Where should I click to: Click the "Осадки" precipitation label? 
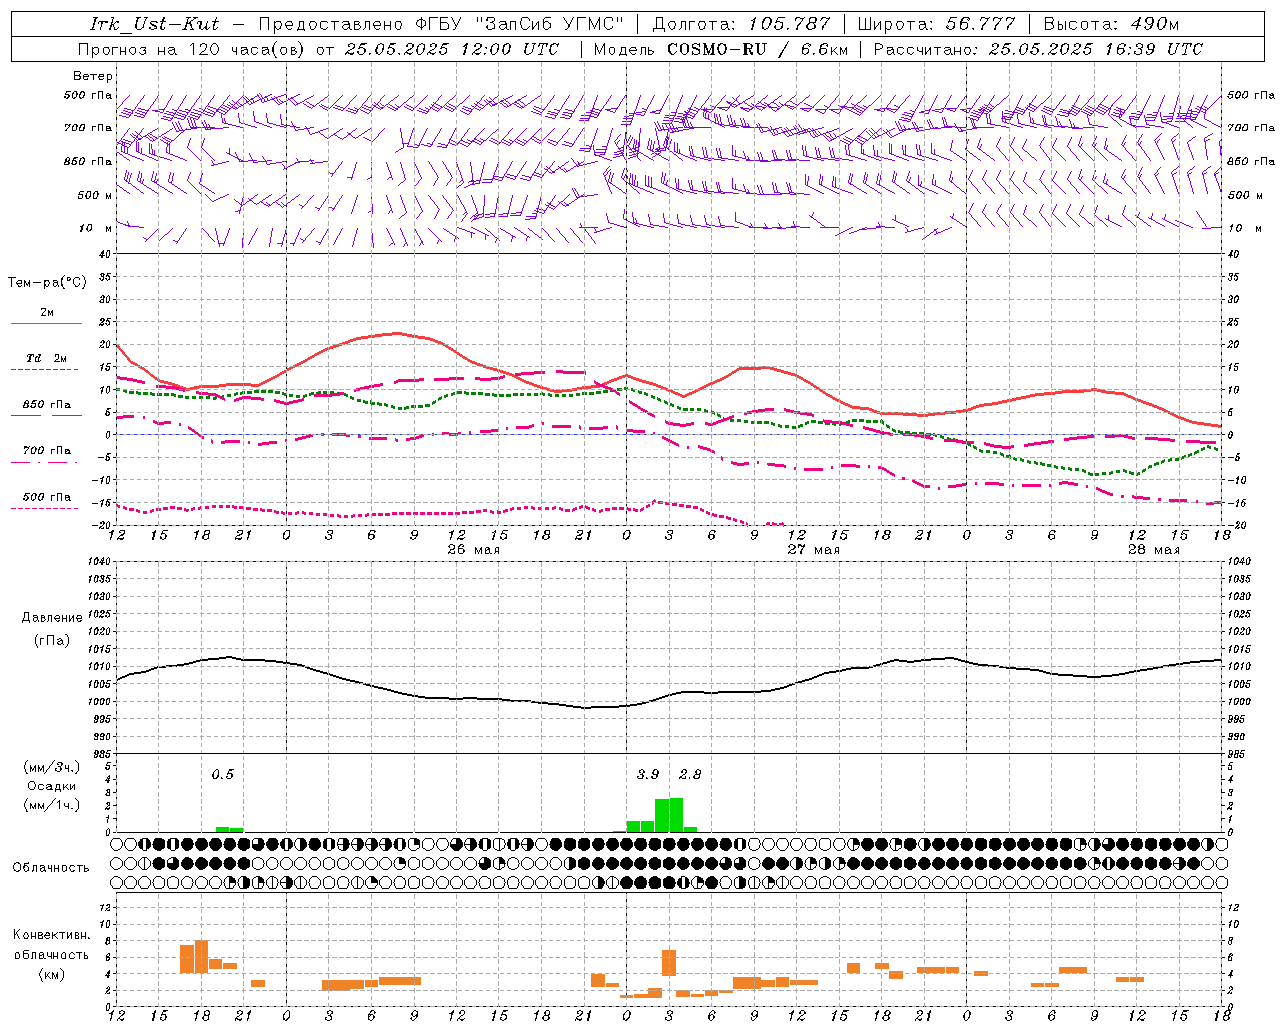coord(51,786)
